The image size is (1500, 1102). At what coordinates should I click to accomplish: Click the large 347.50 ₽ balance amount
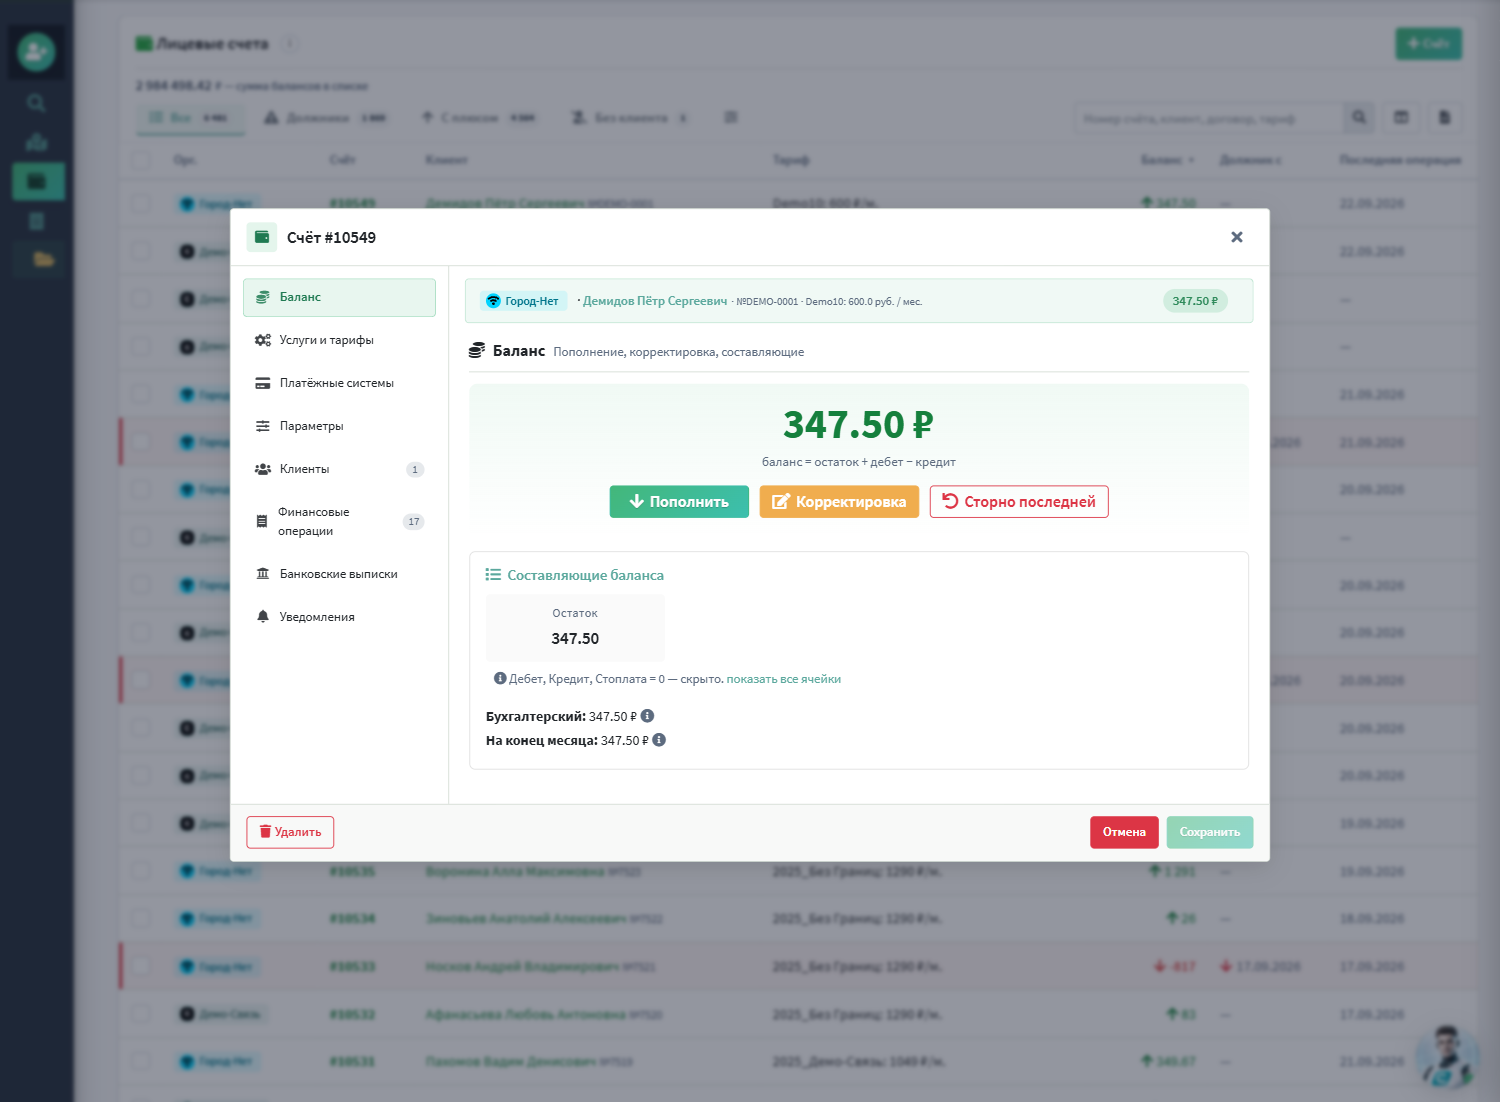pyautogui.click(x=858, y=425)
